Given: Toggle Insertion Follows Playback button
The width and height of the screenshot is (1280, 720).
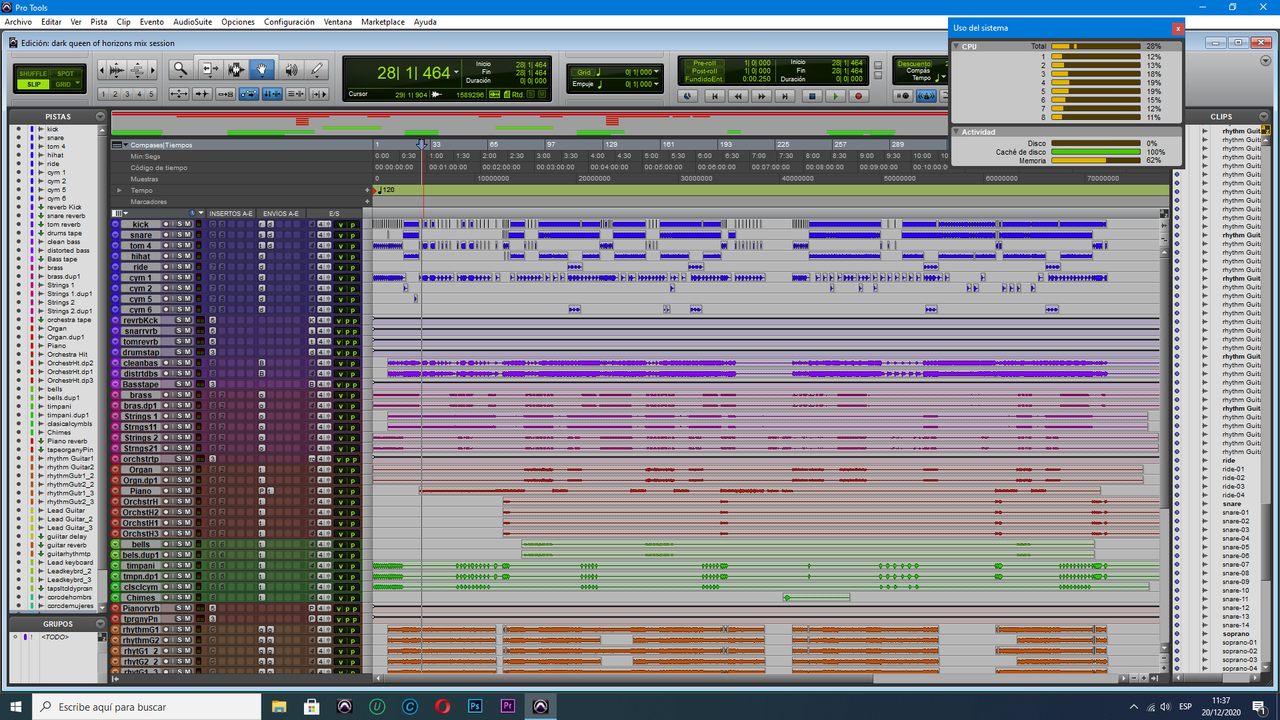Looking at the screenshot, I should pos(319,94).
